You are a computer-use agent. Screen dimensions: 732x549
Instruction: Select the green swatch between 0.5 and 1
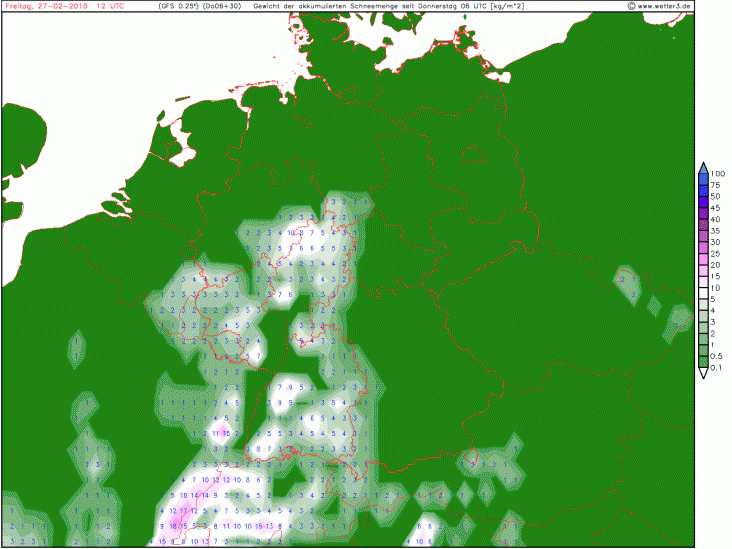pos(703,351)
